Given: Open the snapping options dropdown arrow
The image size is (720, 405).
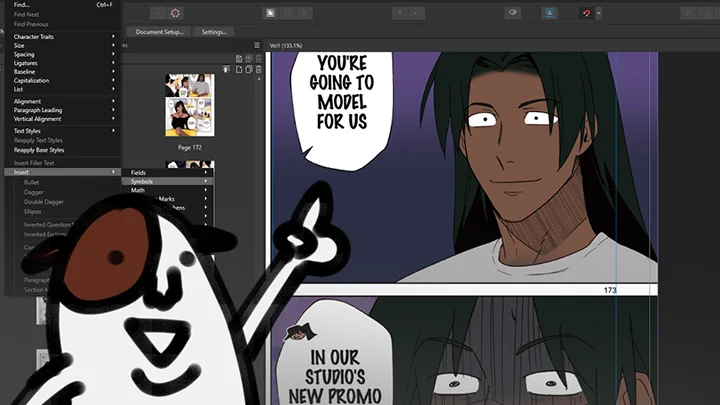Looking at the screenshot, I should click(598, 13).
